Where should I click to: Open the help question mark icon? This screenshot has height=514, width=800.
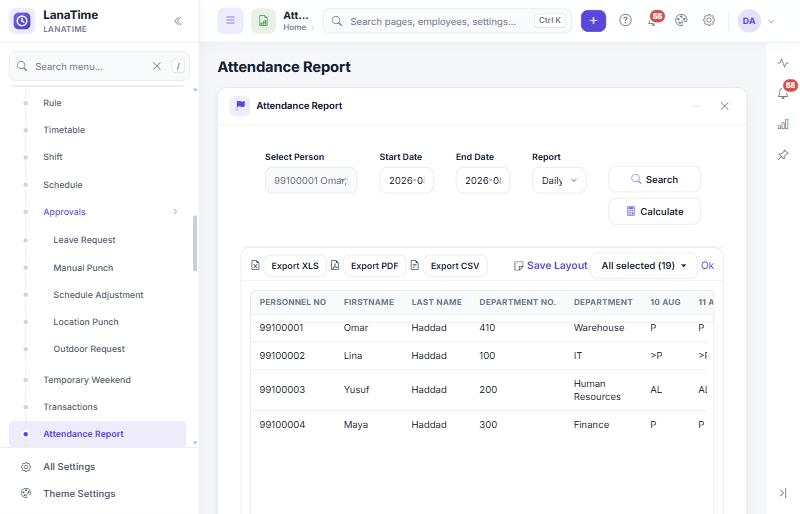[626, 20]
